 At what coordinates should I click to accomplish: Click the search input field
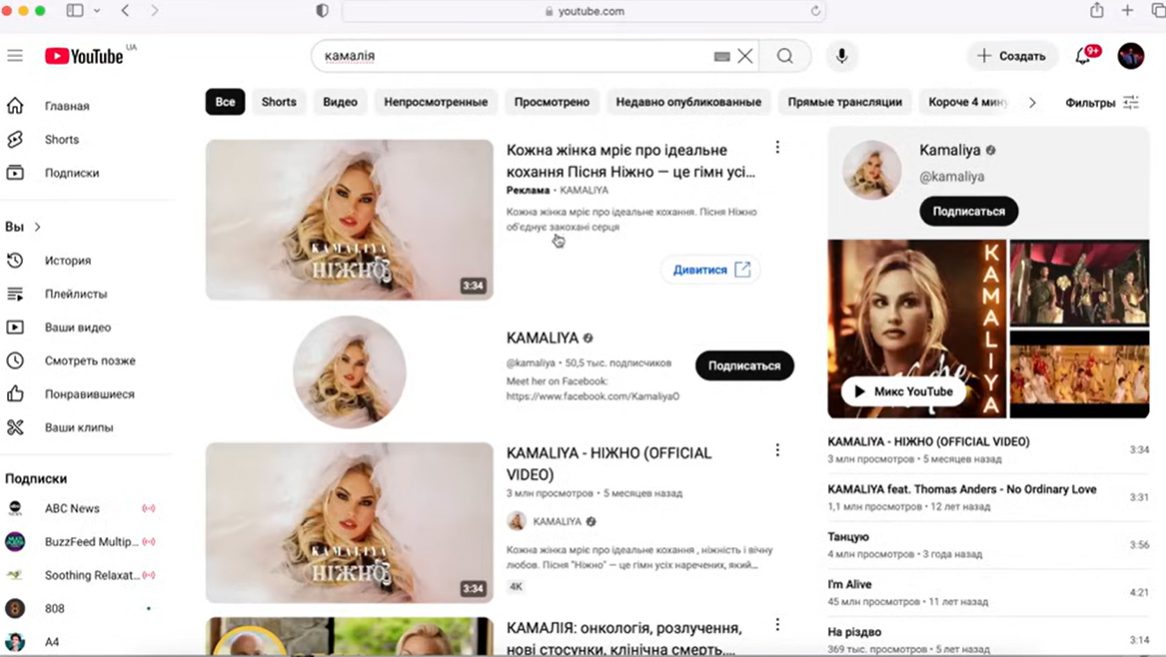(510, 56)
